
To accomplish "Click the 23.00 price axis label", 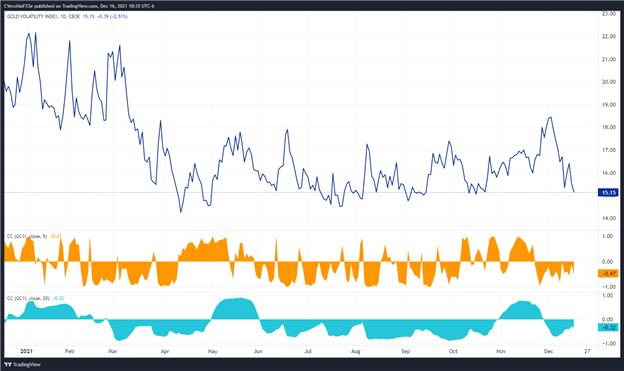I will click(x=609, y=14).
